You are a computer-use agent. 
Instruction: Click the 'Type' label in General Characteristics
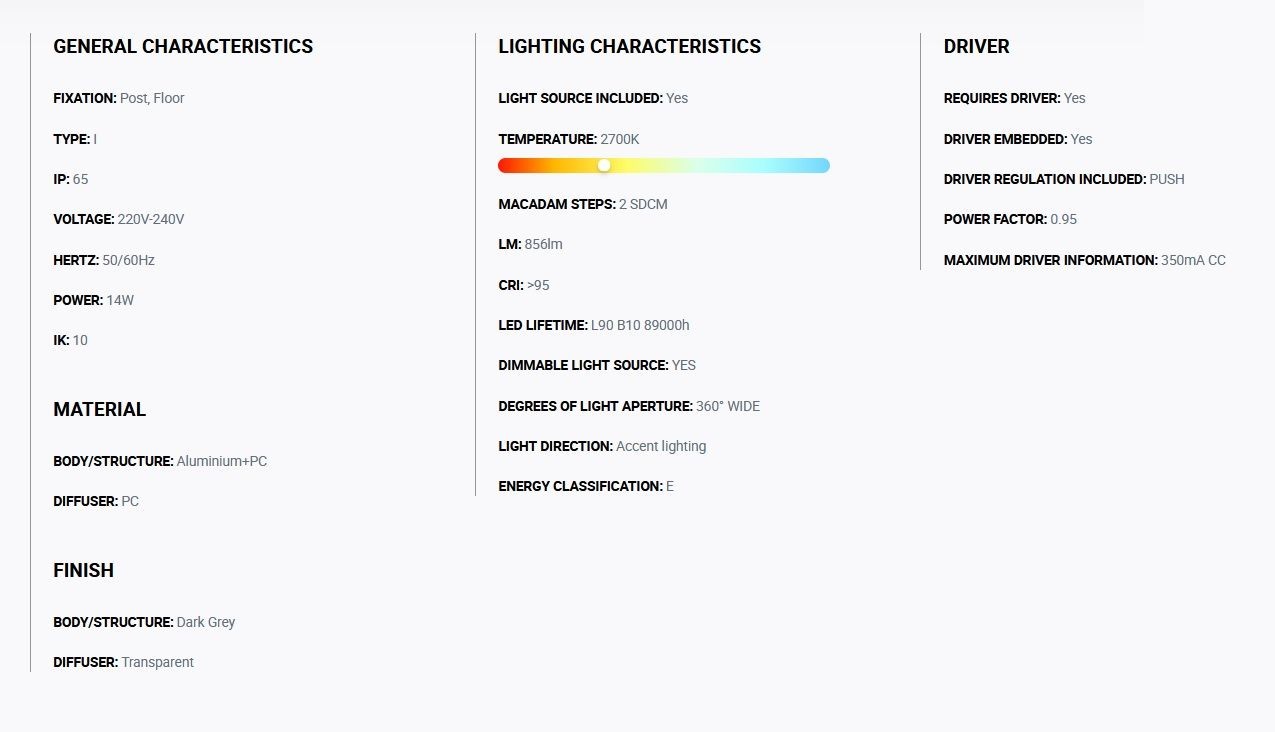click(x=72, y=139)
